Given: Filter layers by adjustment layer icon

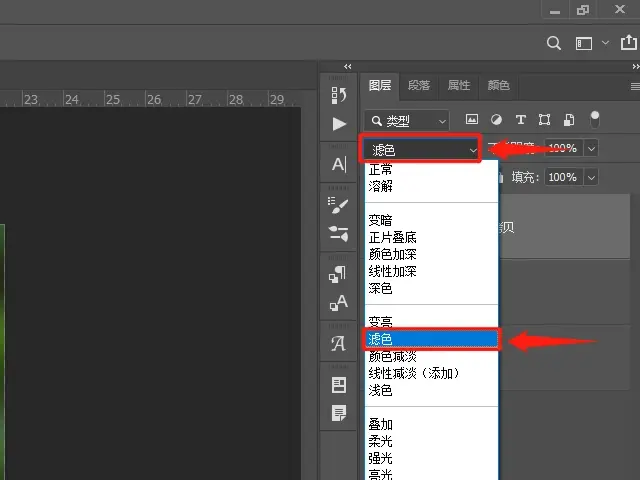Looking at the screenshot, I should tap(496, 120).
